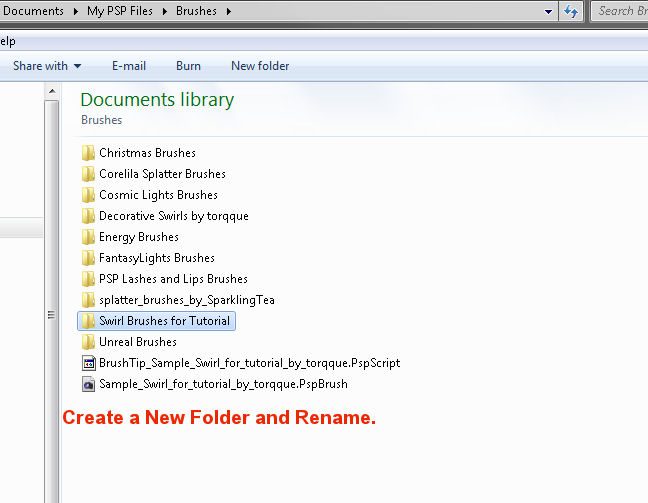Click the E-mail toolbar button
The image size is (648, 503).
[x=129, y=66]
